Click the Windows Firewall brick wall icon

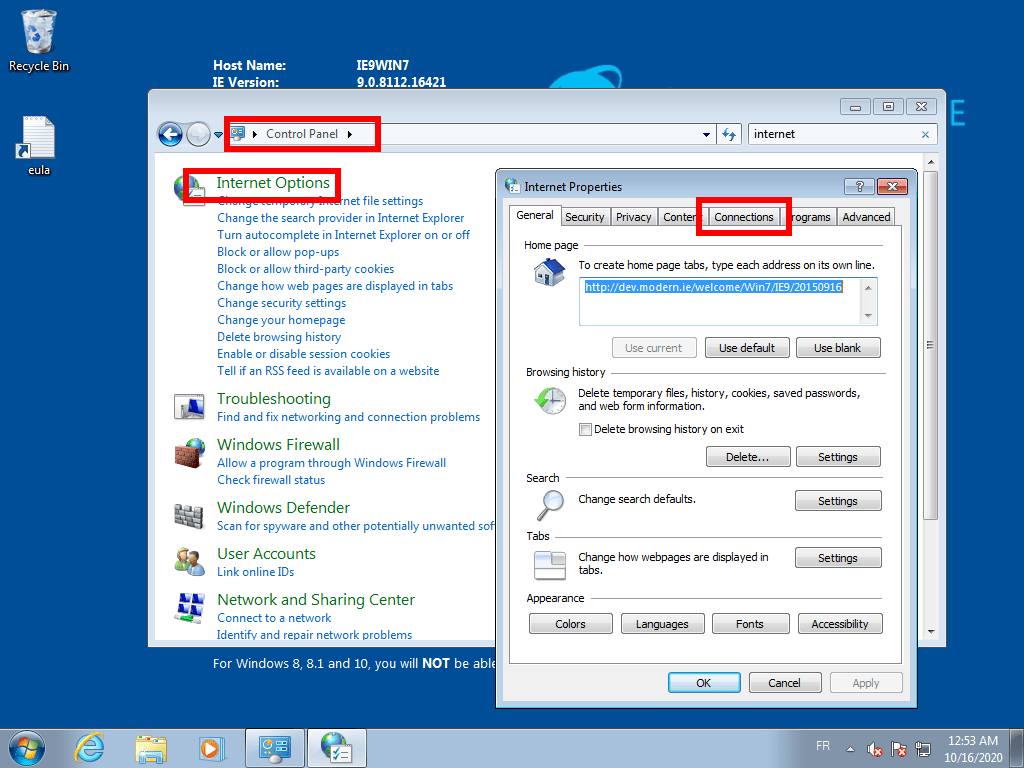tap(190, 452)
